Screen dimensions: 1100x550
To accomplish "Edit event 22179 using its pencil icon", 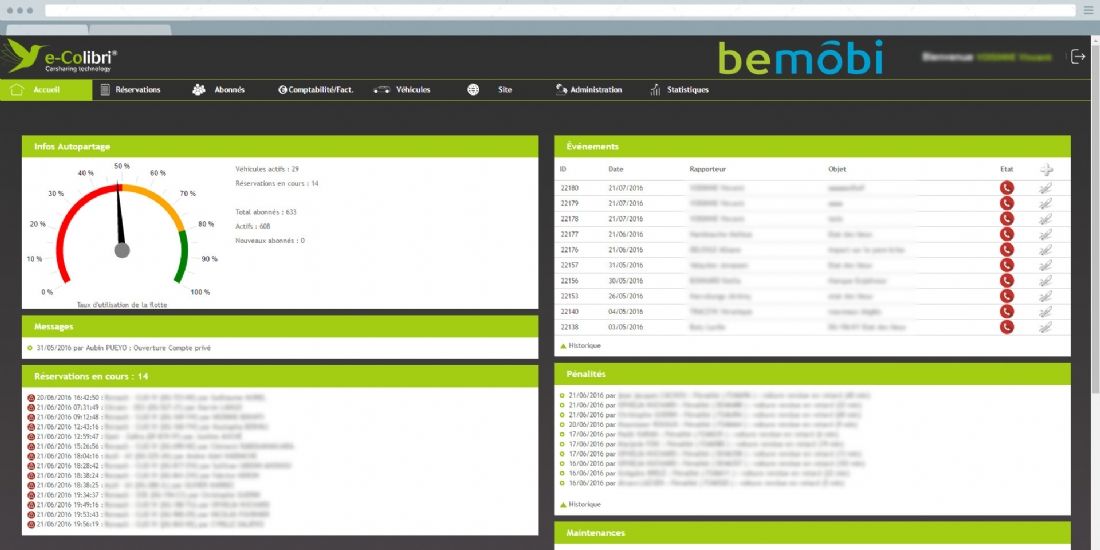I will point(1045,203).
